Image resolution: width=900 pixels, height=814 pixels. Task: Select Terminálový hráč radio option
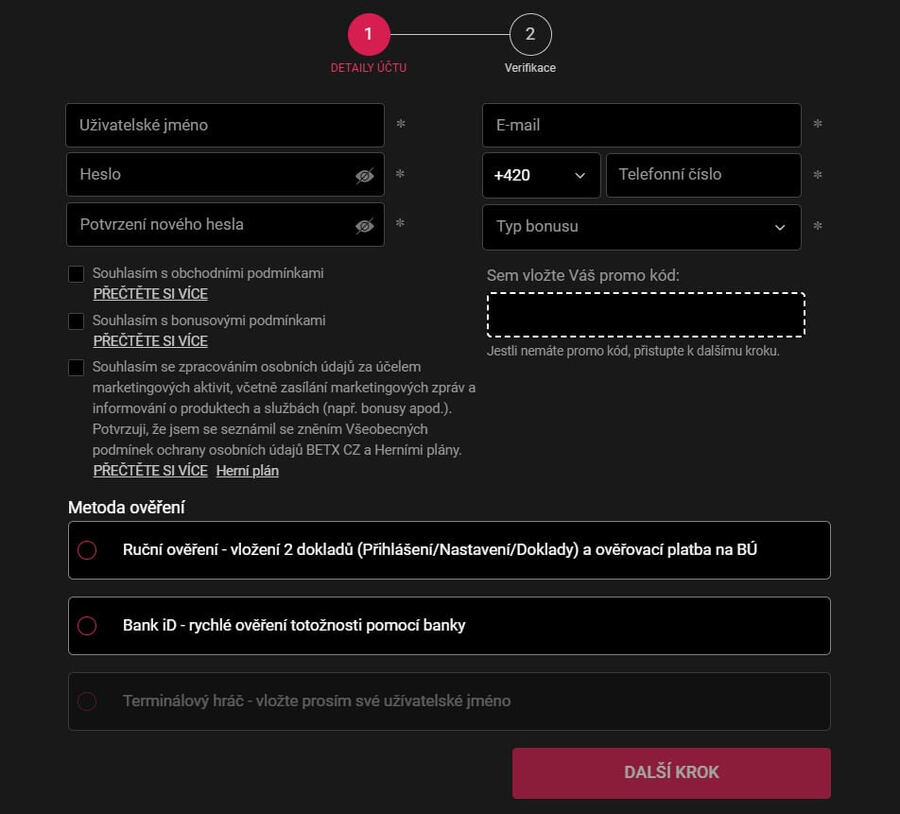coord(87,701)
